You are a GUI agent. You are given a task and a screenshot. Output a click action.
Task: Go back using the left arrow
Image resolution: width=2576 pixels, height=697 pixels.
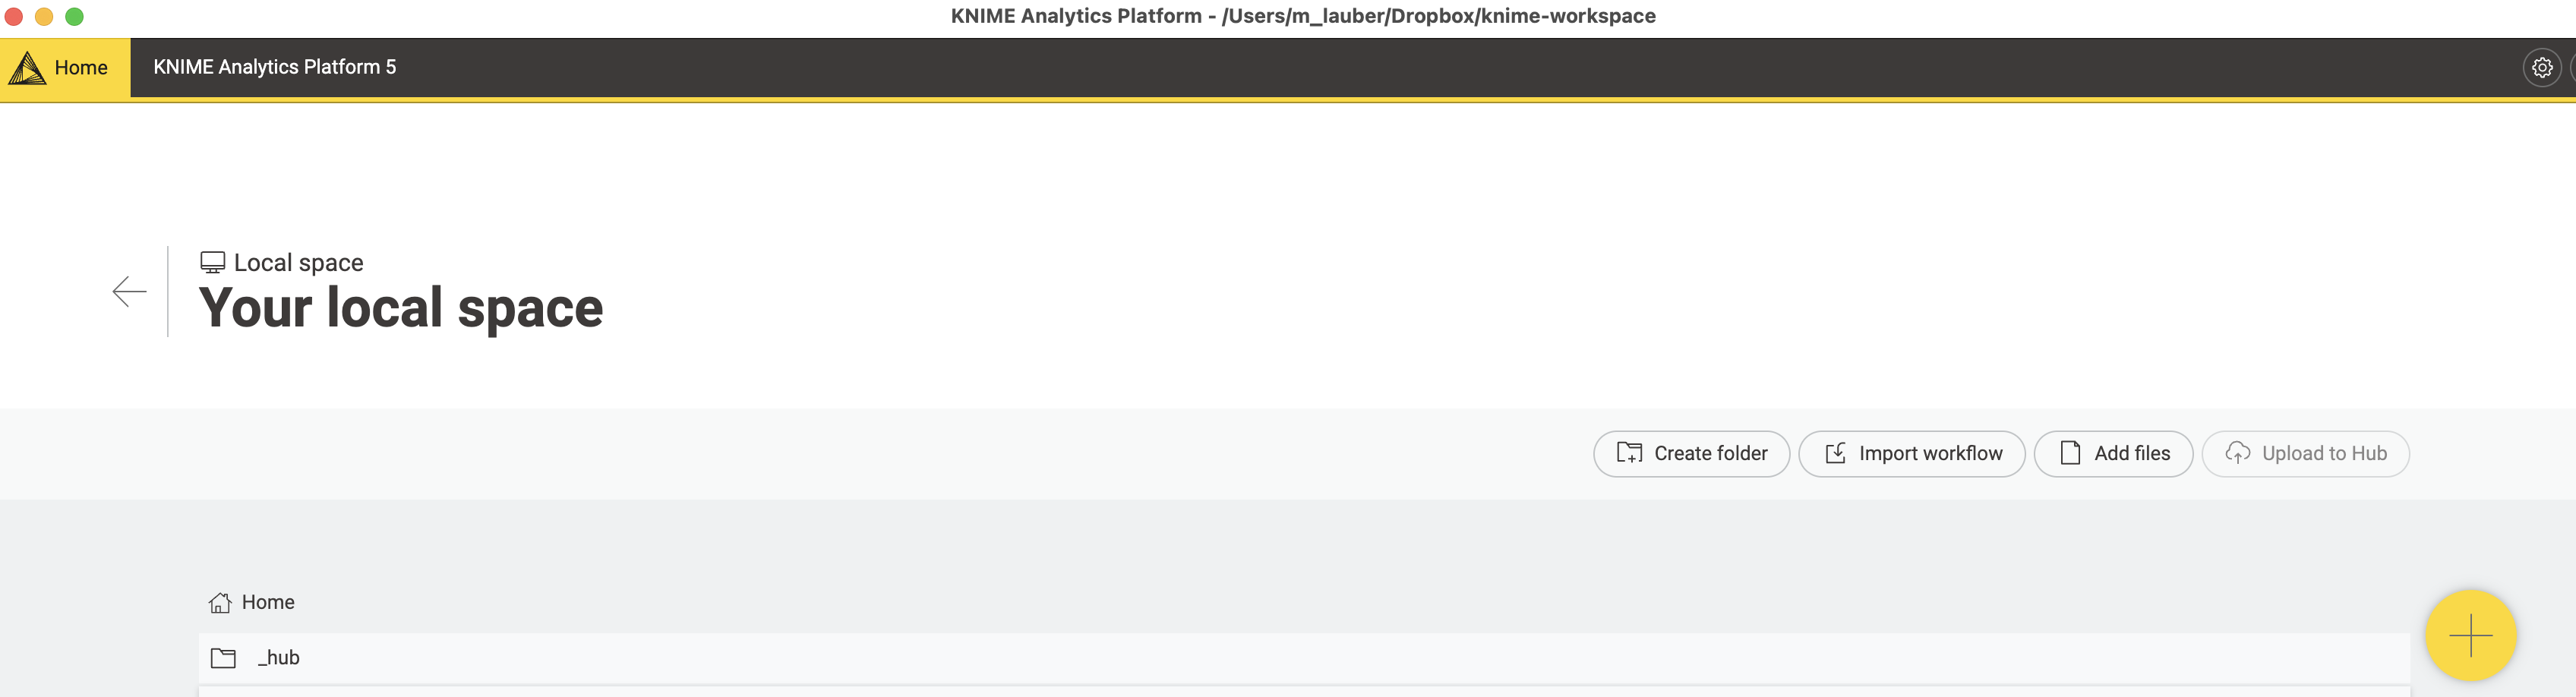point(129,292)
